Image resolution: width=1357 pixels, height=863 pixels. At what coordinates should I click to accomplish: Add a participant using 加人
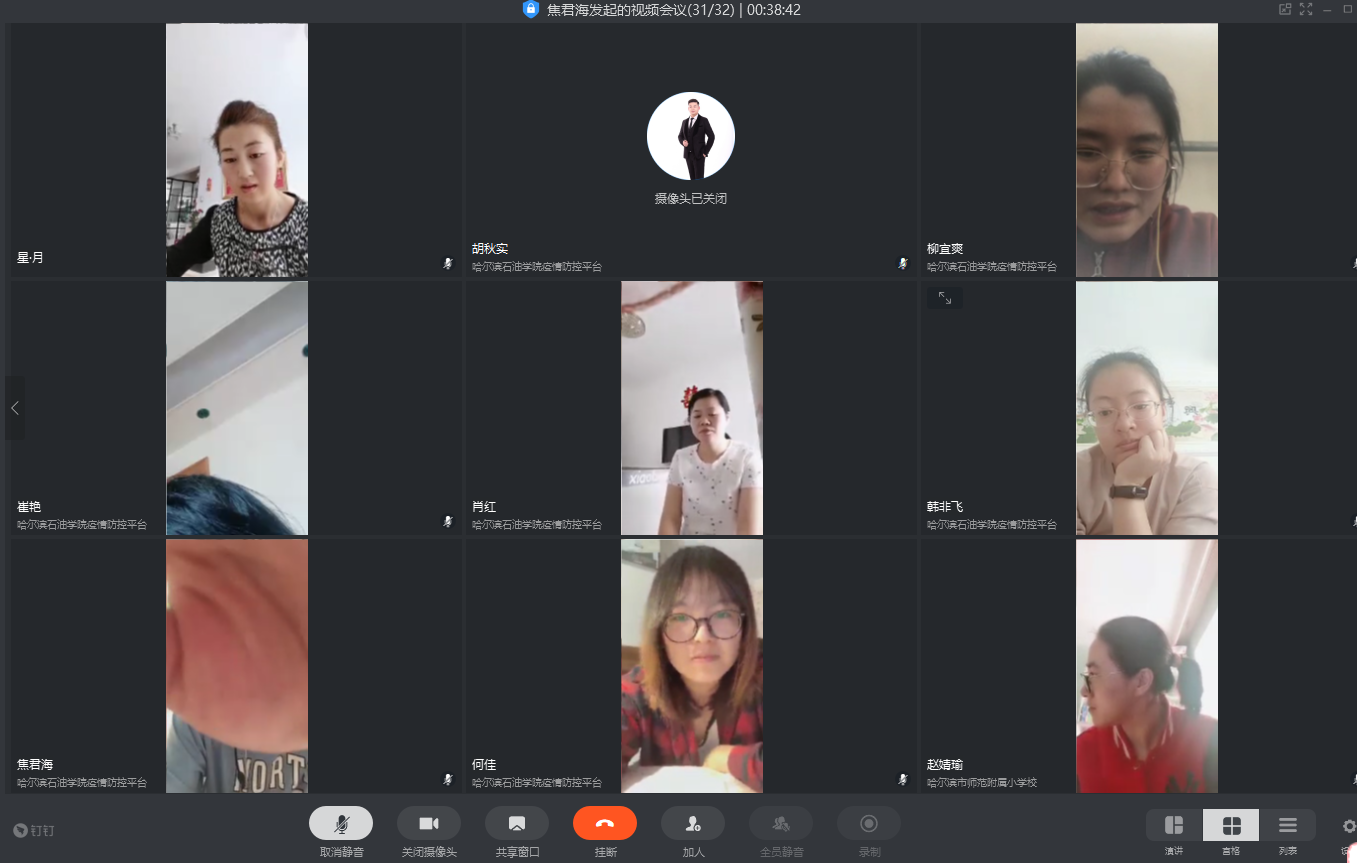693,823
